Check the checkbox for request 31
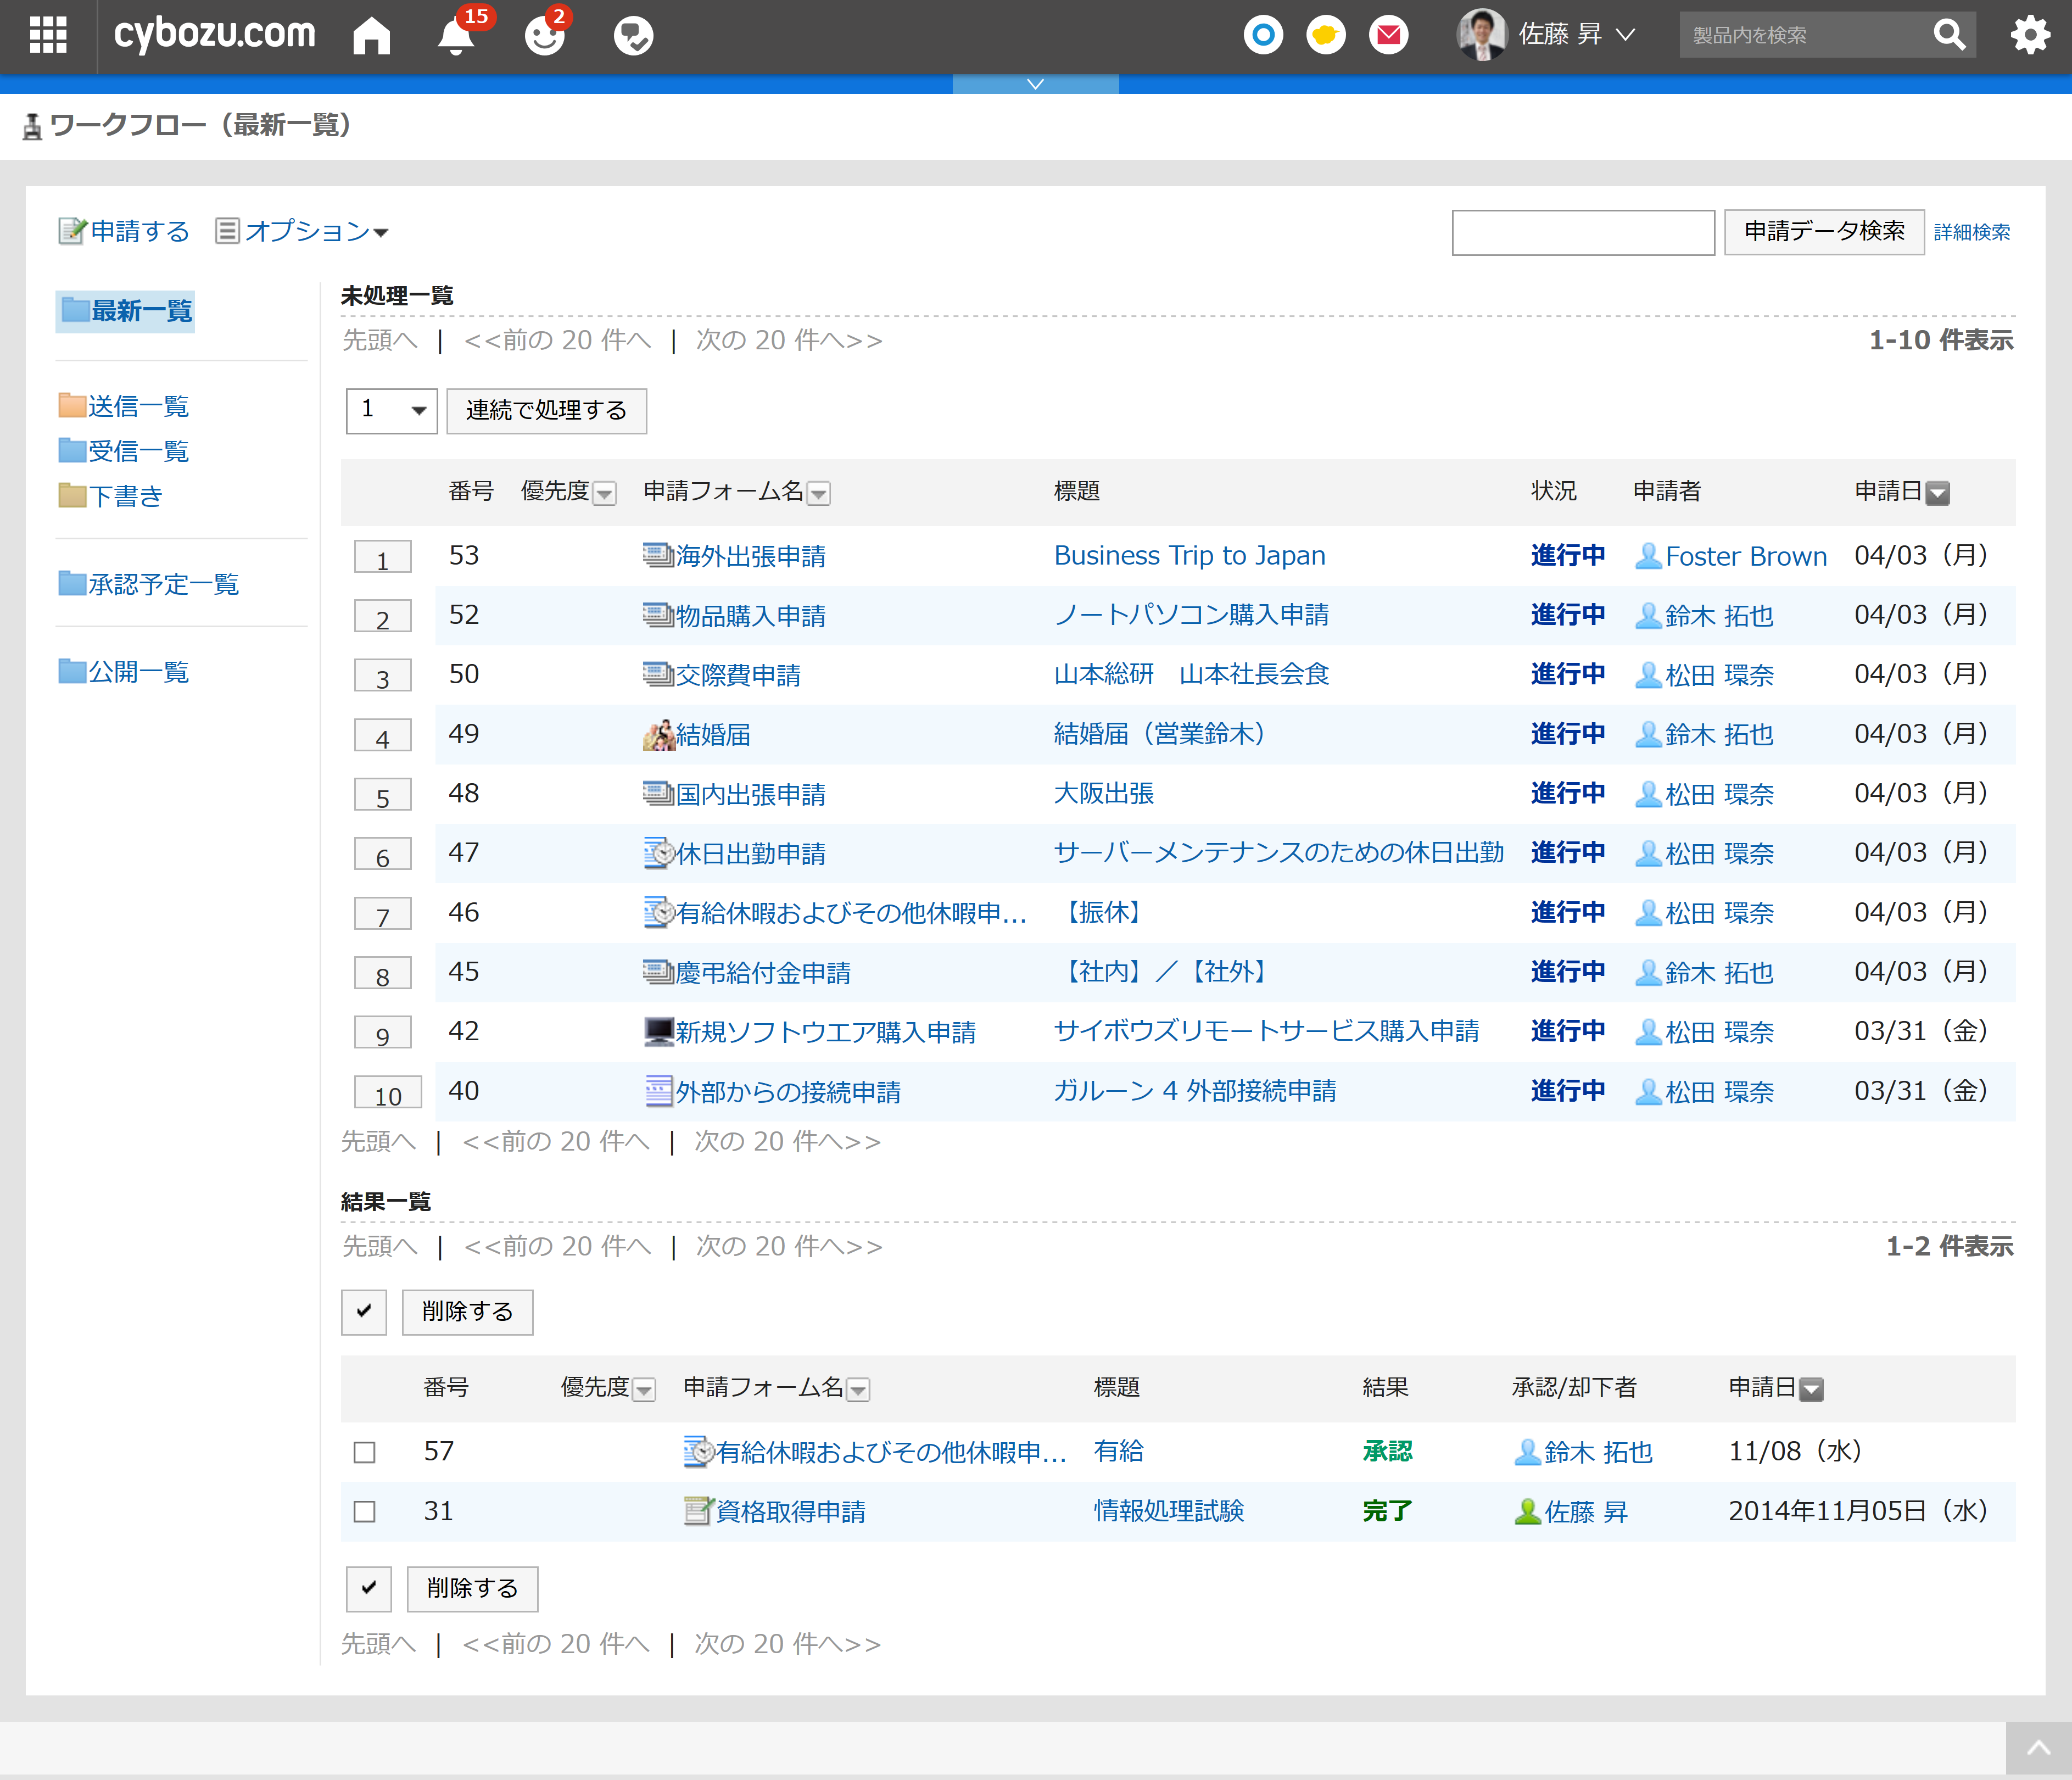Viewport: 2072px width, 1780px height. pyautogui.click(x=364, y=1511)
